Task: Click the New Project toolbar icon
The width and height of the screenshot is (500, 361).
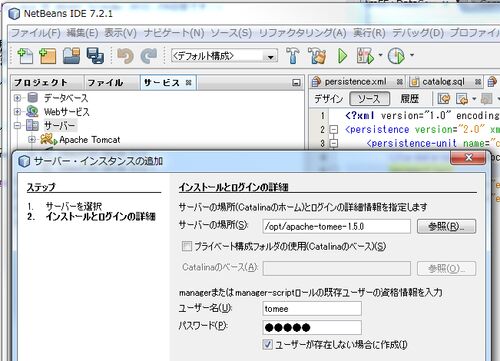Action: tap(47, 56)
